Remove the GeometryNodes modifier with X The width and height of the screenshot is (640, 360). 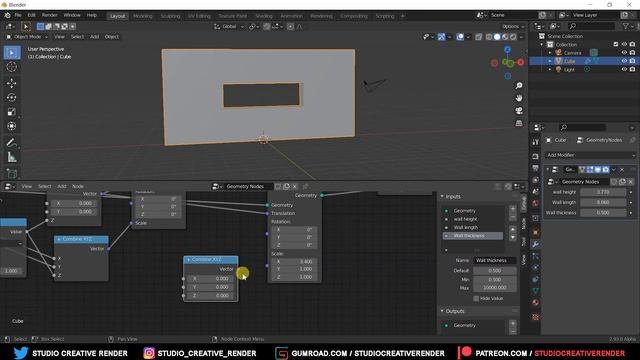click(622, 169)
